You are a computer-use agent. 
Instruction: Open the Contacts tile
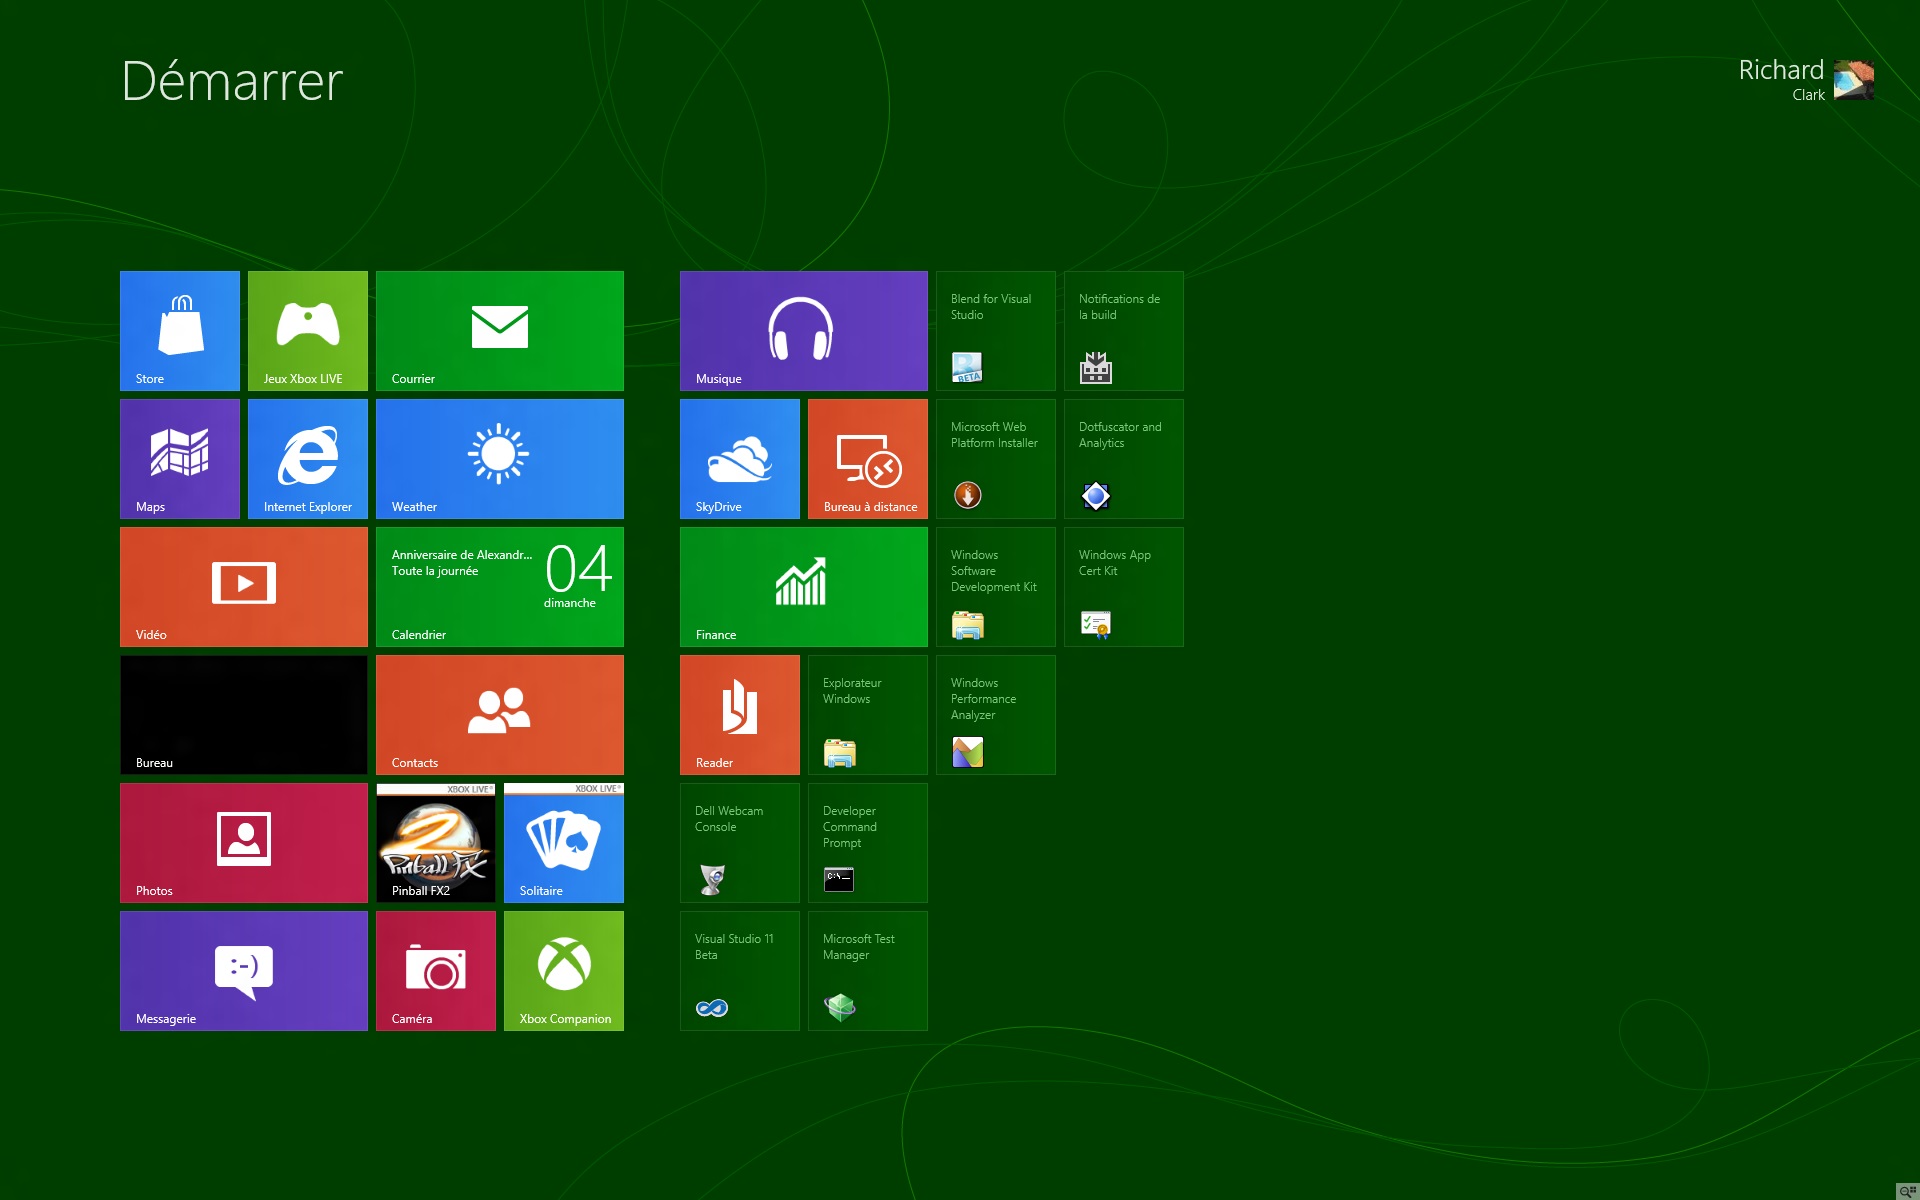pyautogui.click(x=500, y=715)
